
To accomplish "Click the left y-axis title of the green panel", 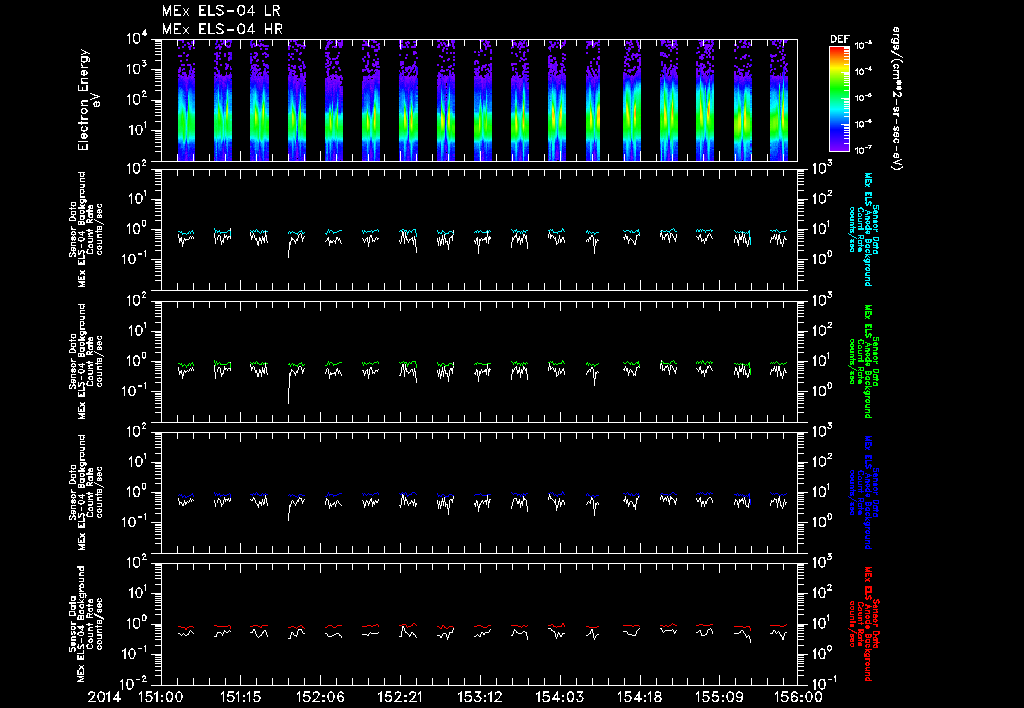I will click(86, 361).
